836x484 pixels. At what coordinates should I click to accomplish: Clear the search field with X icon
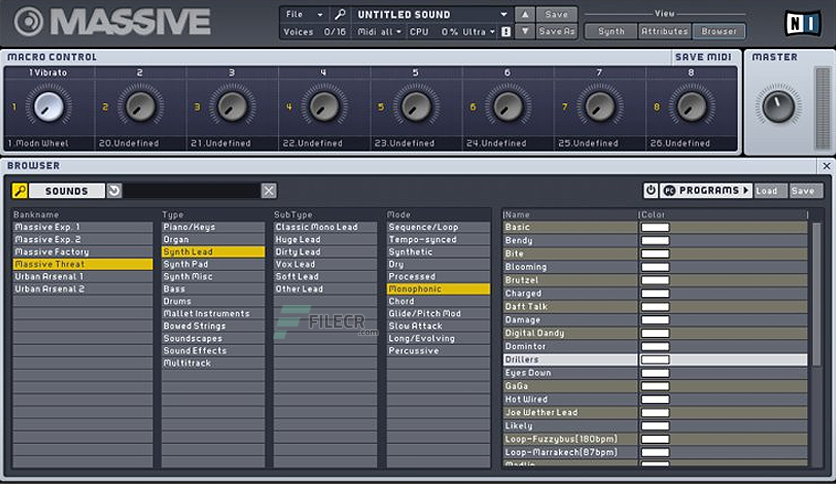pos(269,191)
